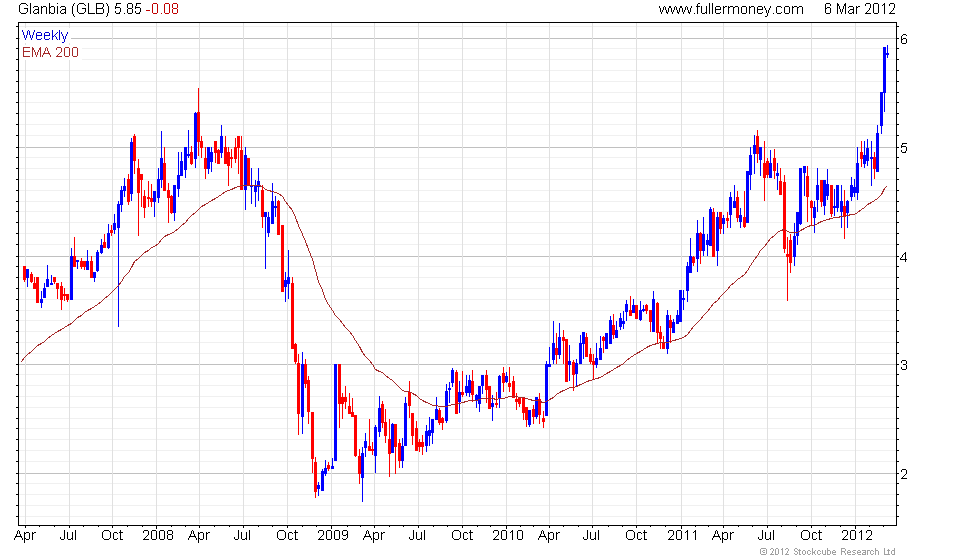Click the www.fullermoney.com text
Viewport: 980px width, 560px height.
click(731, 9)
